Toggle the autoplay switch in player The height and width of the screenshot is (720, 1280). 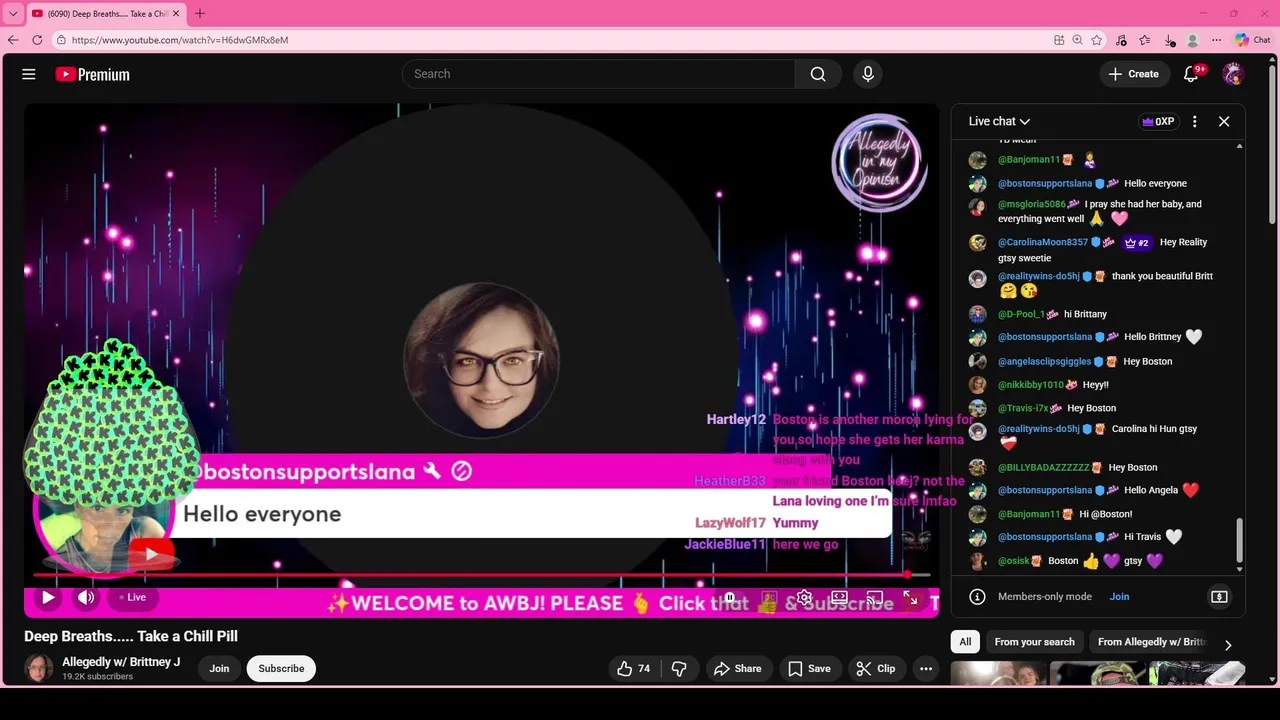click(x=731, y=598)
